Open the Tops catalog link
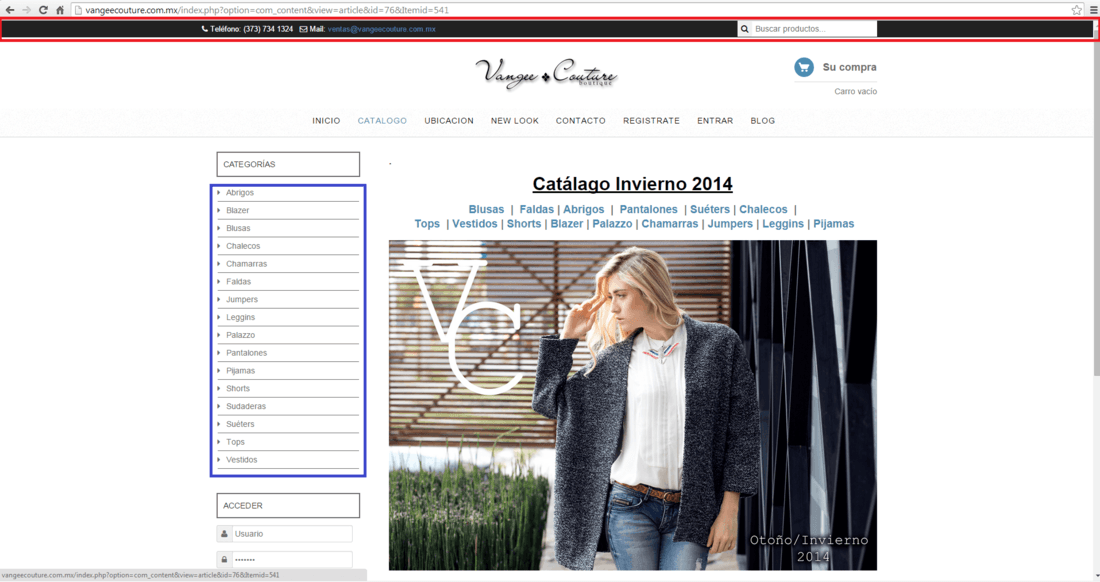This screenshot has height=582, width=1100. click(x=427, y=224)
